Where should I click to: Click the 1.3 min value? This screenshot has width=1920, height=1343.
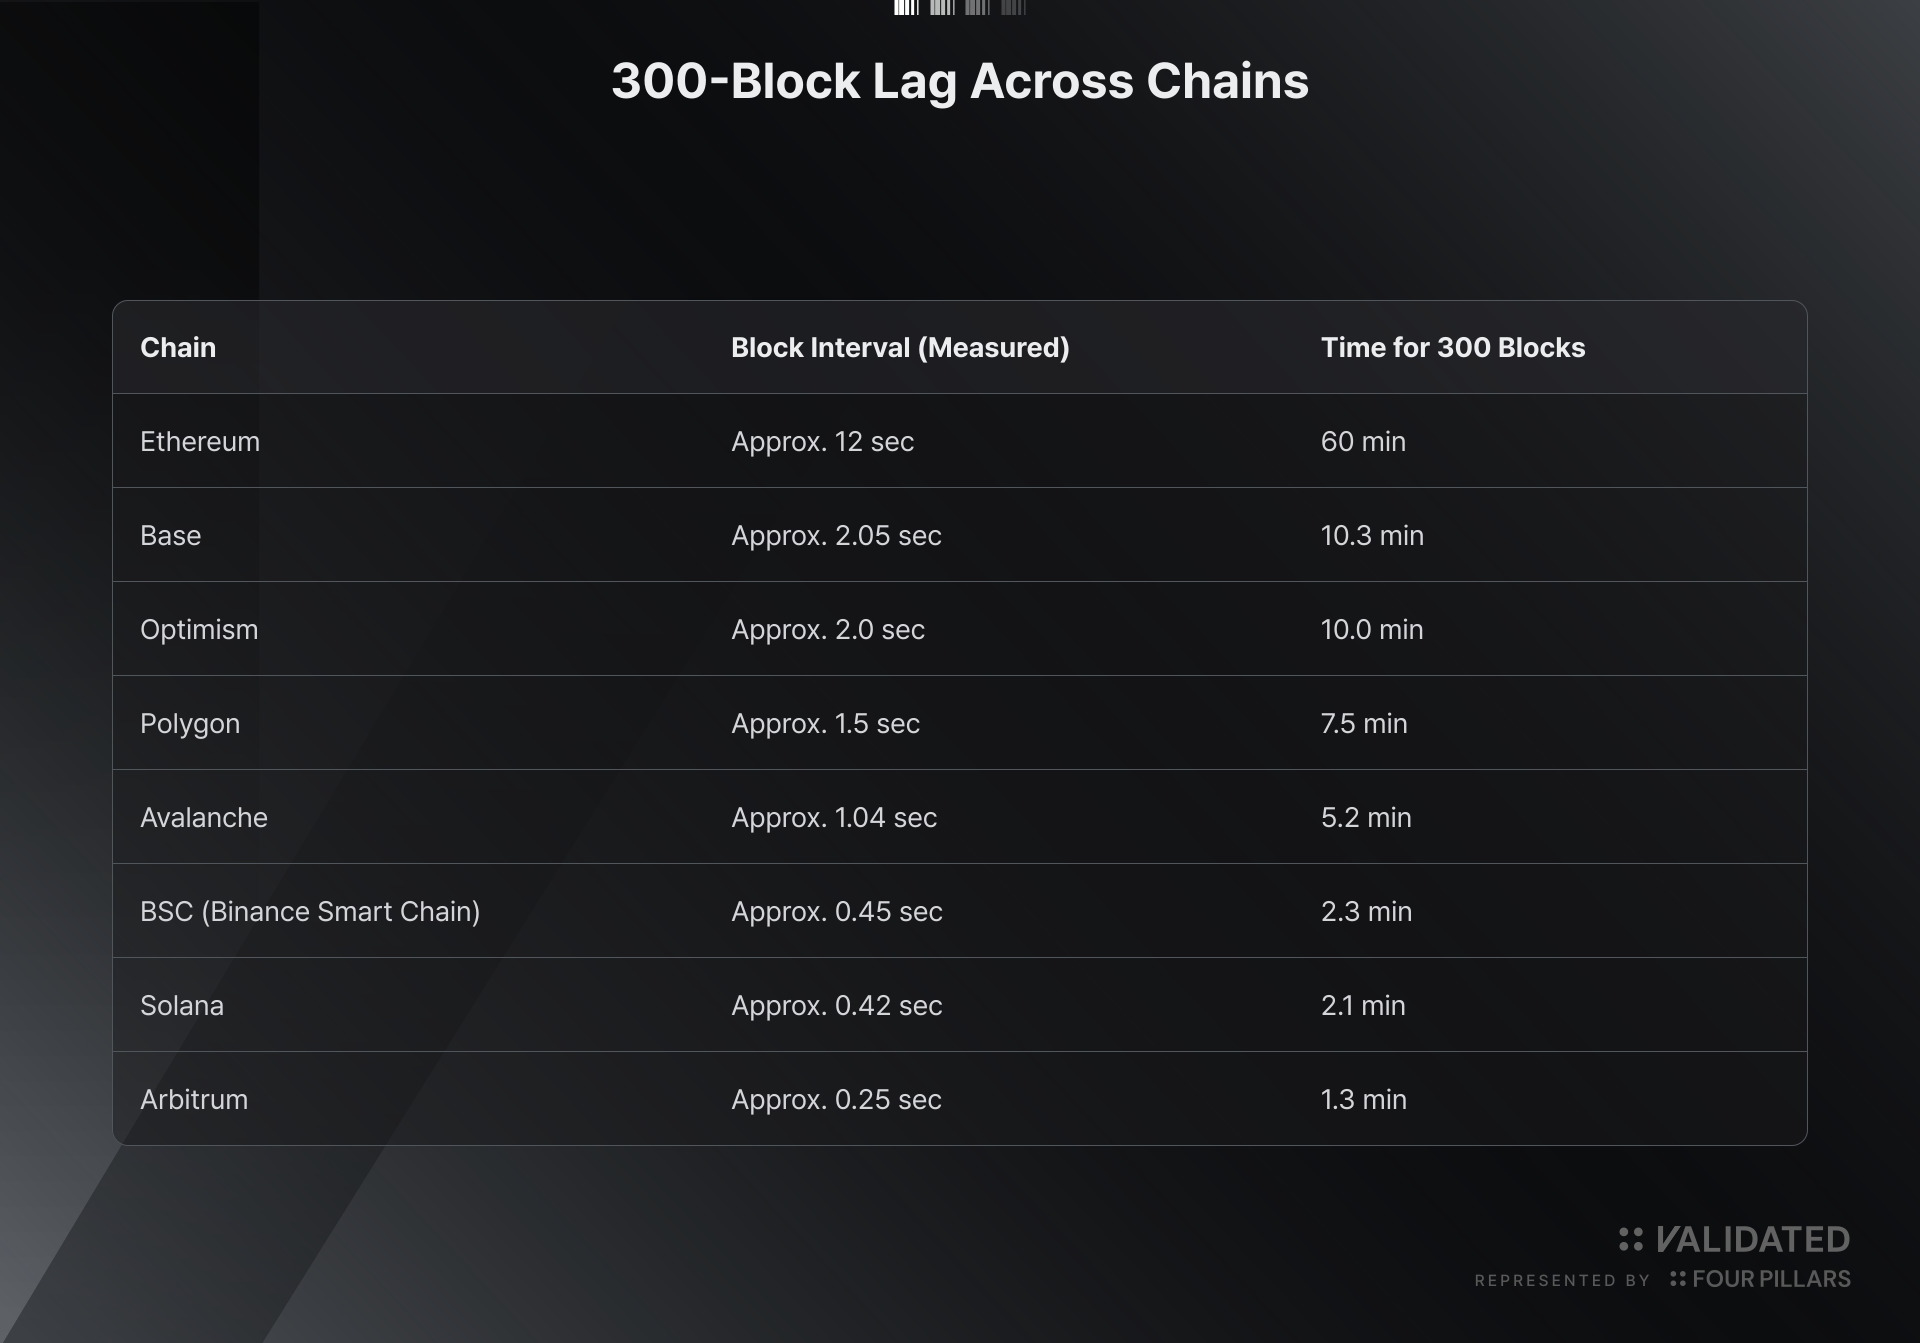(x=1364, y=1099)
